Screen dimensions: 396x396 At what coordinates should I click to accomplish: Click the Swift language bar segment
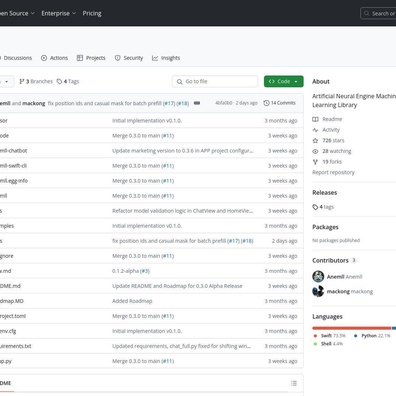click(x=352, y=328)
